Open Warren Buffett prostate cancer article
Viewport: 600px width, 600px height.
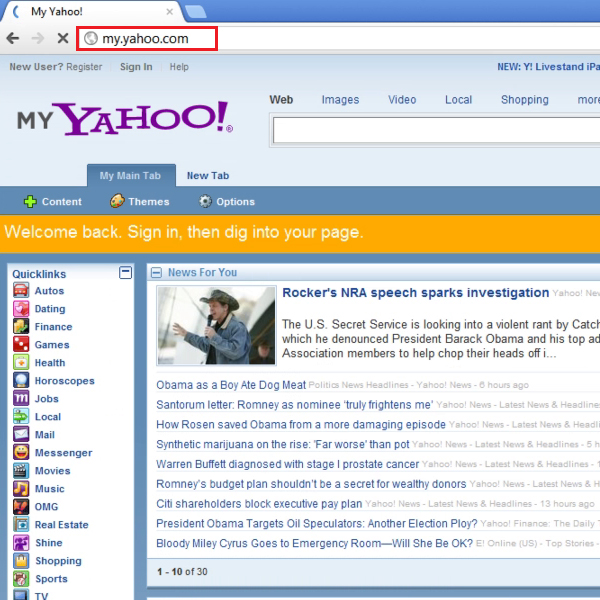(287, 464)
